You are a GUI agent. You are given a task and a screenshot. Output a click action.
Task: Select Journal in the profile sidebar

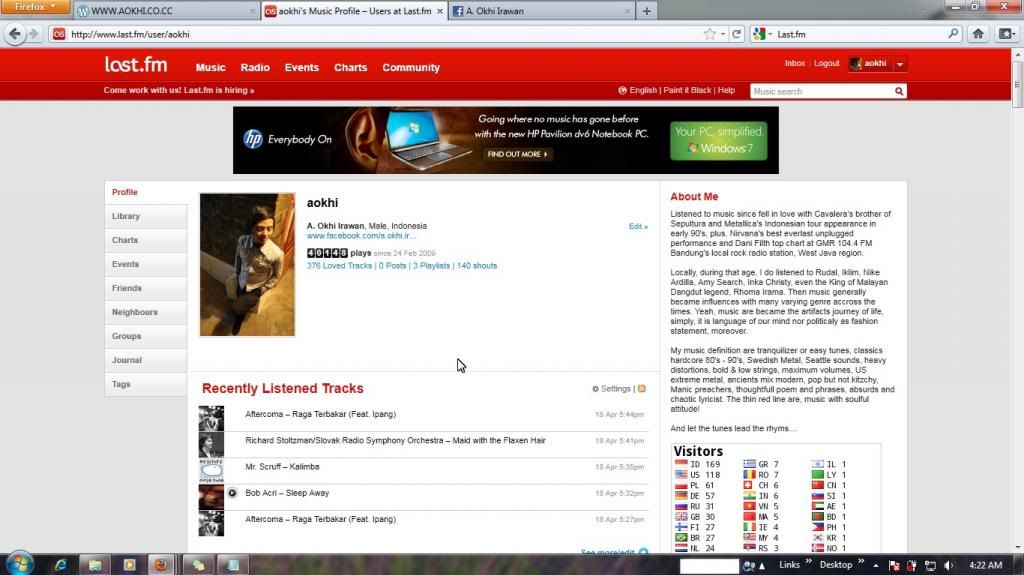pyautogui.click(x=146, y=361)
